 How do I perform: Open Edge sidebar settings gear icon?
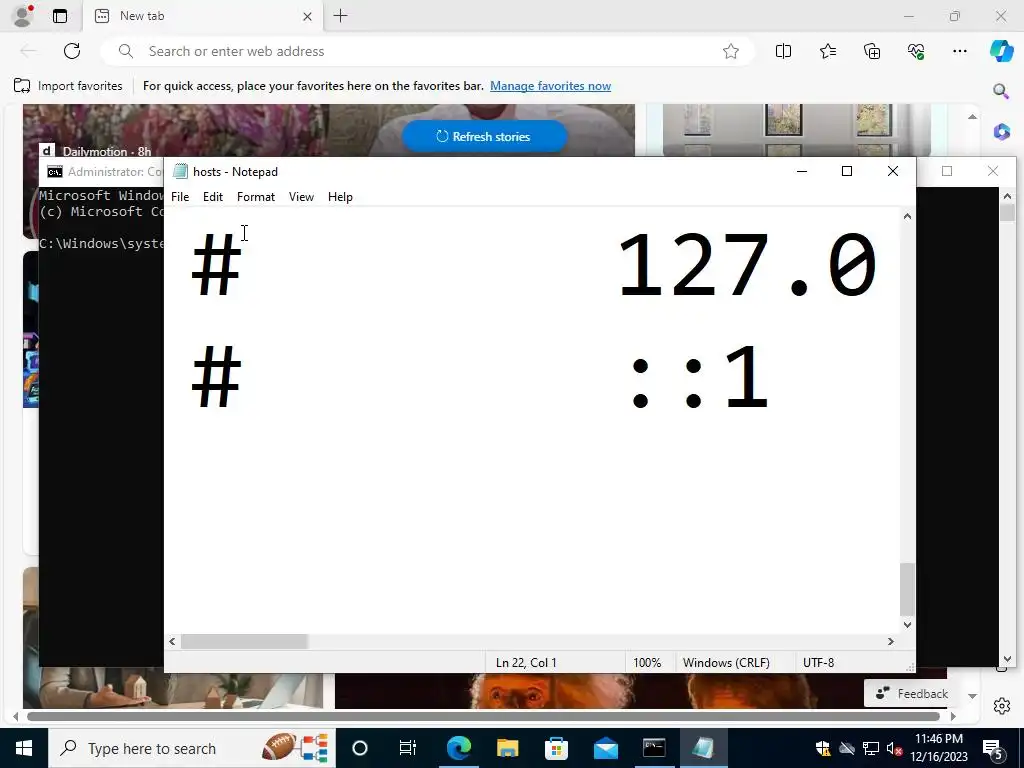pos(1001,705)
